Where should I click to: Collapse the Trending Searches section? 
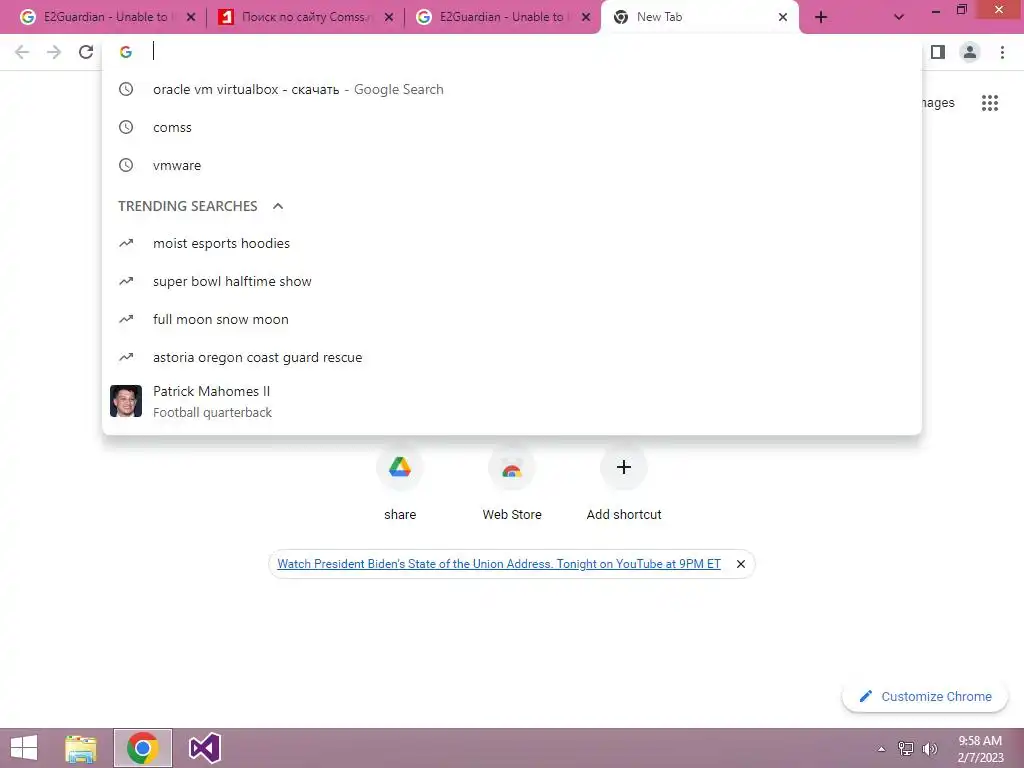pos(278,206)
